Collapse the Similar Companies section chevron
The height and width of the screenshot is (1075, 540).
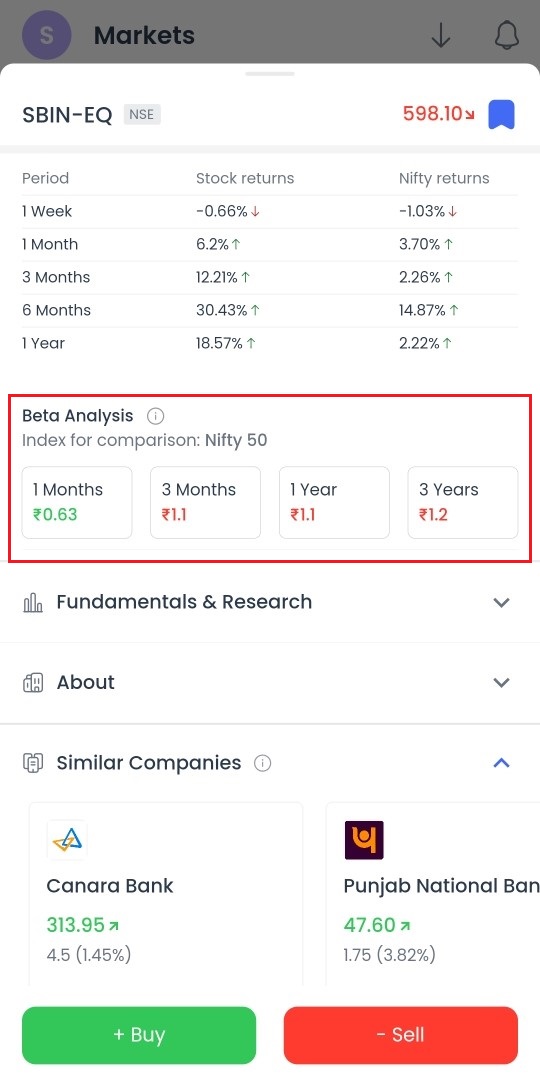tap(502, 762)
